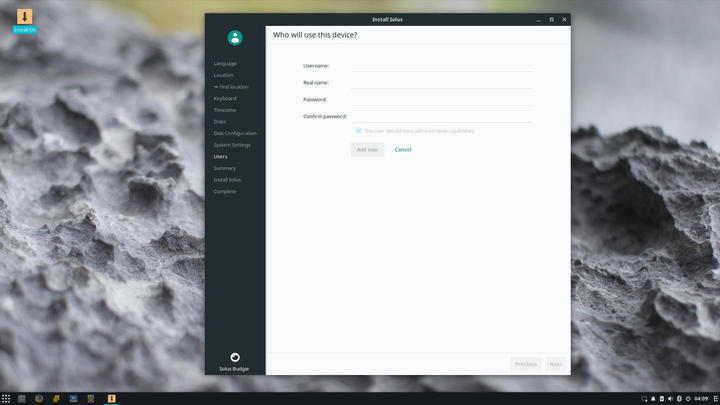The image size is (720, 405).
Task: Toggle administrative capabilities checkbox
Action: (358, 131)
